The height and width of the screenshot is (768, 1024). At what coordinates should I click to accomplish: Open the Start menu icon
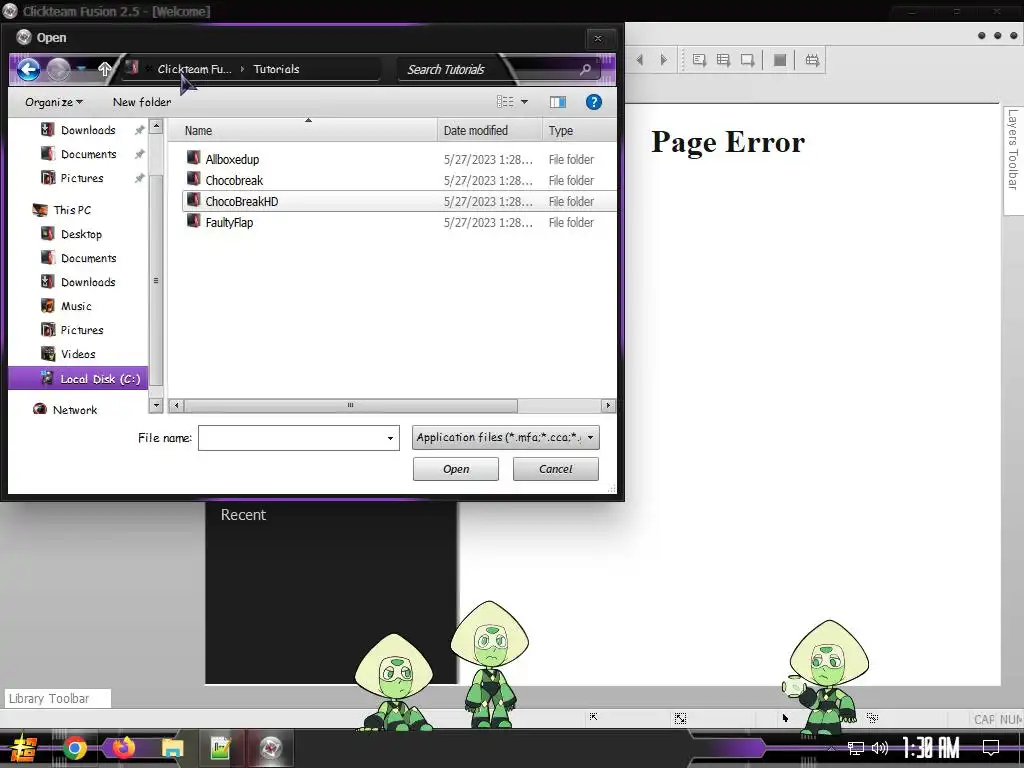(x=24, y=748)
